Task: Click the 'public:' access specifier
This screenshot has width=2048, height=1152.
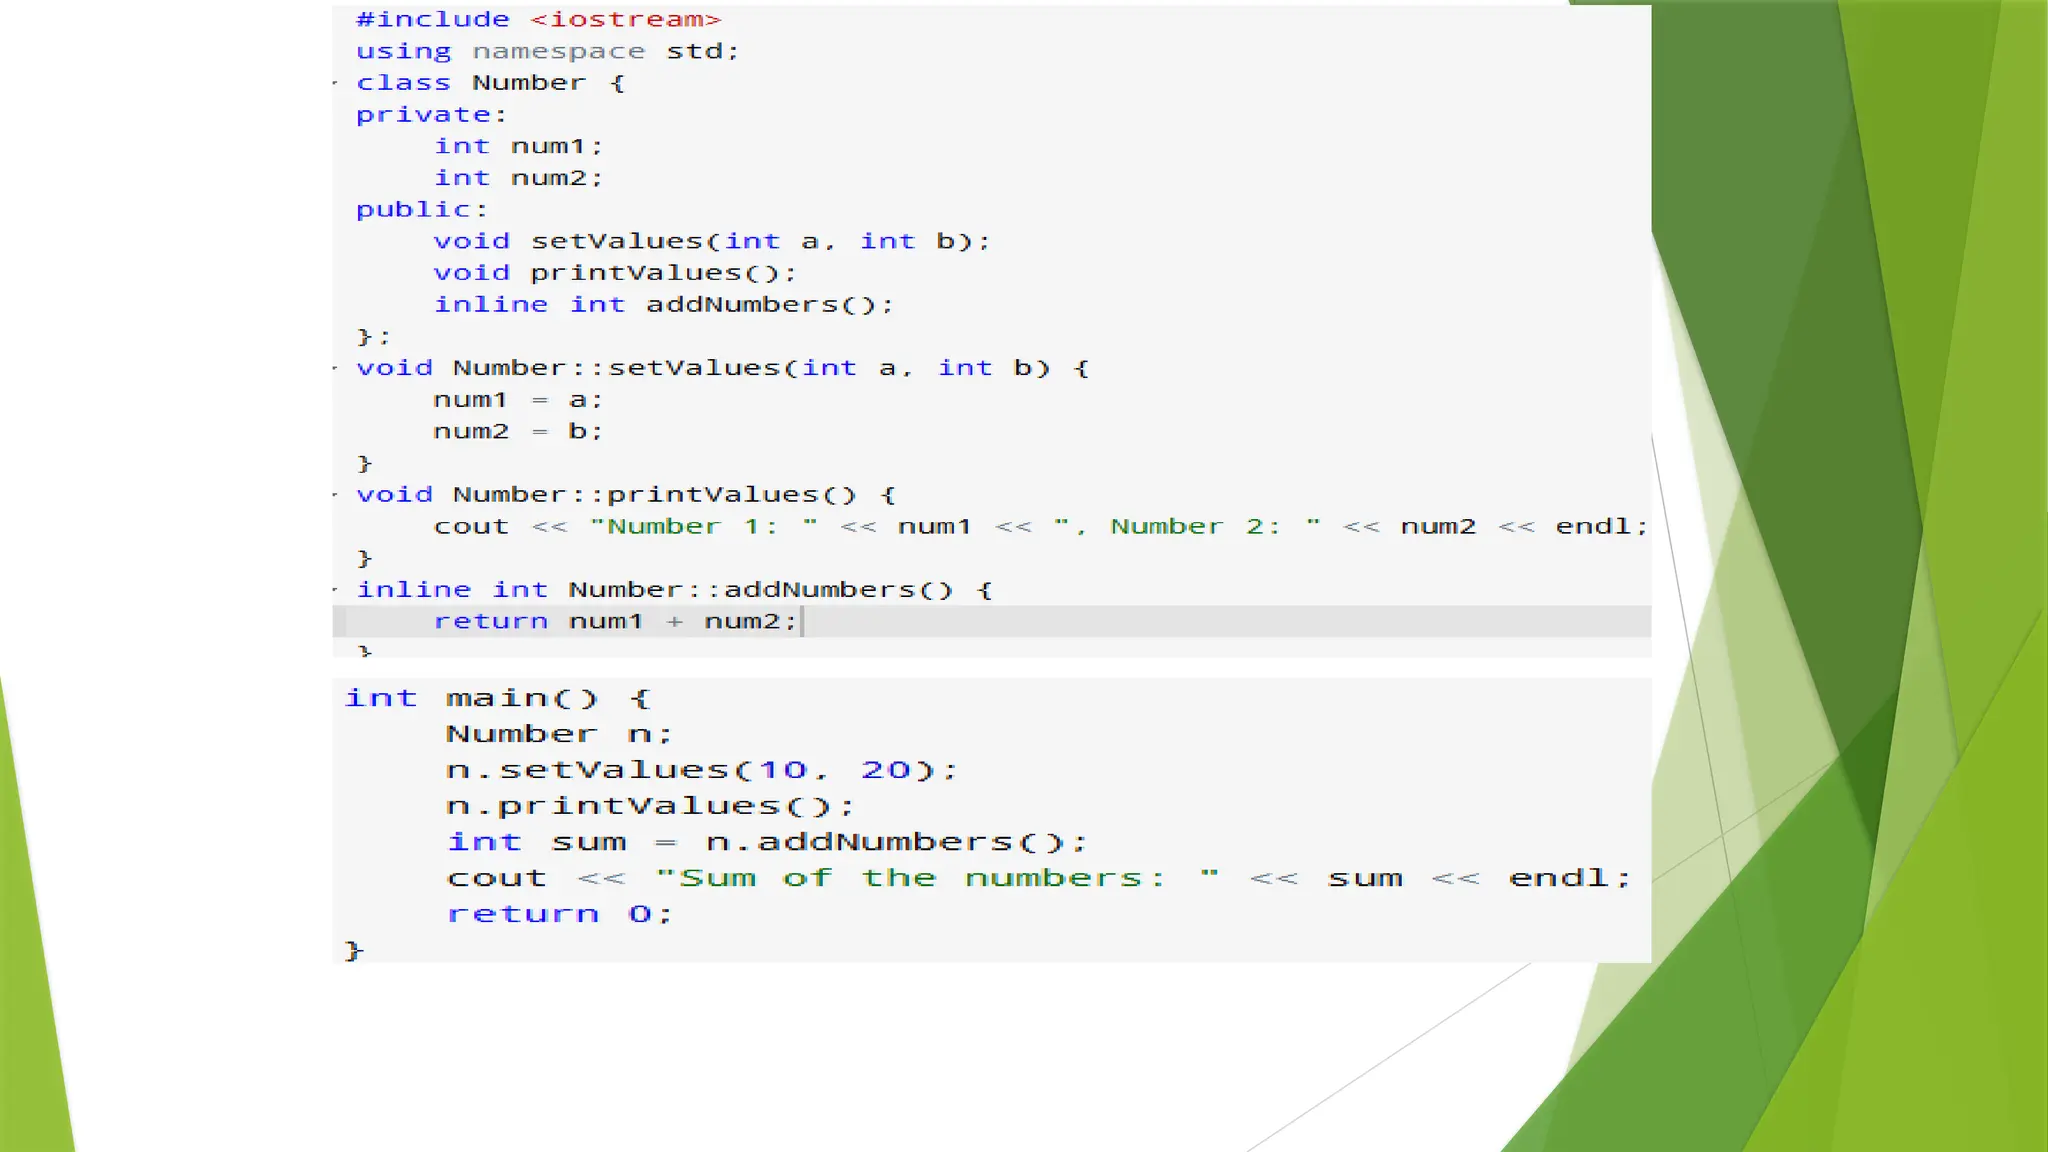Action: click(421, 210)
